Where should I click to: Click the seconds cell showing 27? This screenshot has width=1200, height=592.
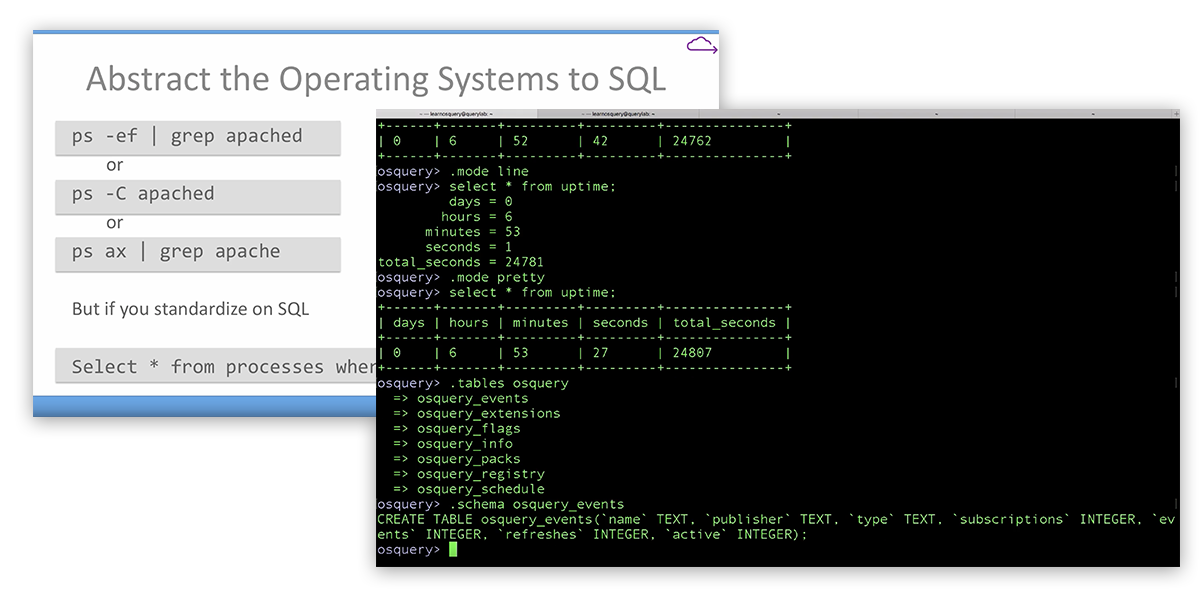tap(600, 353)
